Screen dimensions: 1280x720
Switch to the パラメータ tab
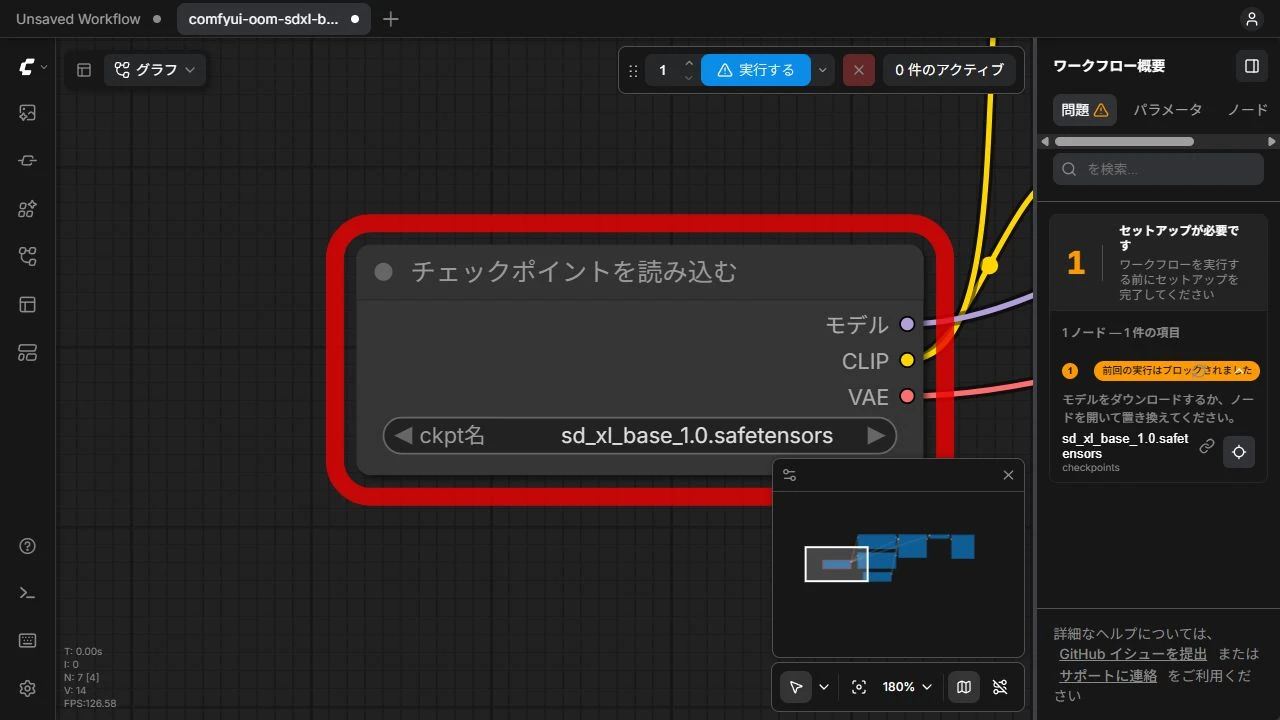pyautogui.click(x=1168, y=110)
